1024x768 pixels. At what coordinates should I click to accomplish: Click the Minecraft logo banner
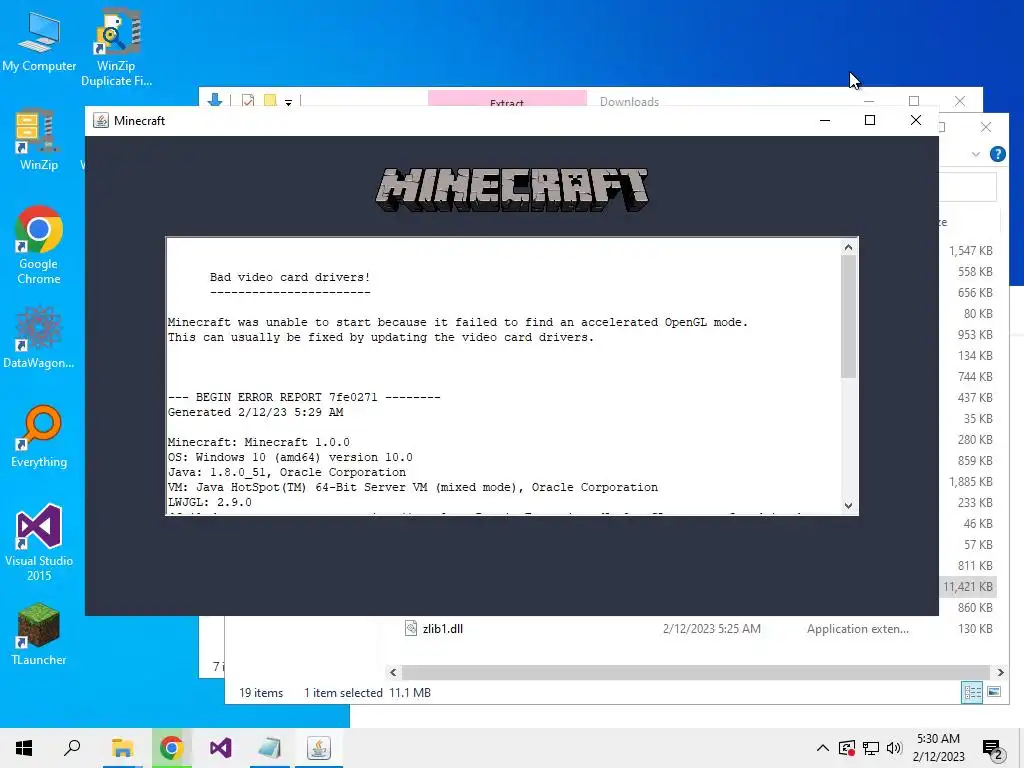512,189
